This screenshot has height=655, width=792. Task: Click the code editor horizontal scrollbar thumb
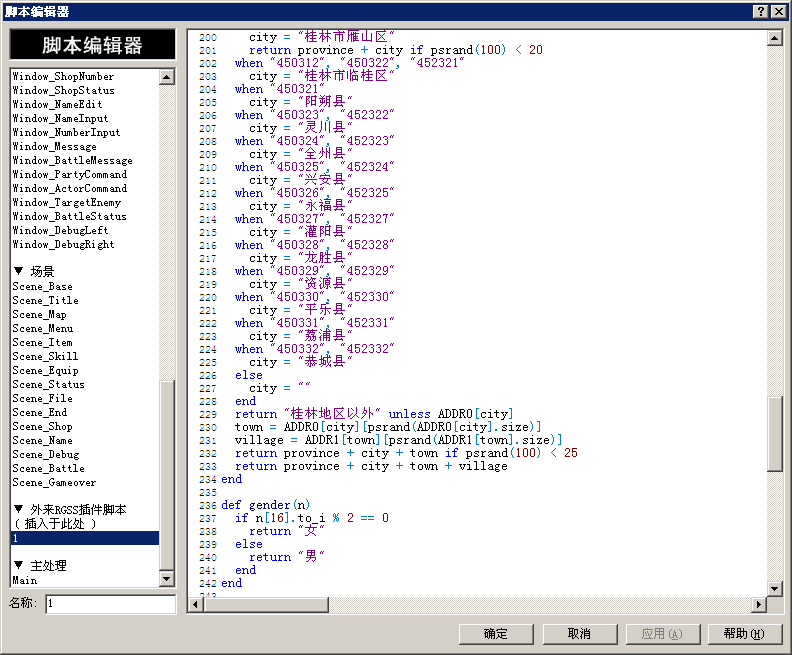266,604
